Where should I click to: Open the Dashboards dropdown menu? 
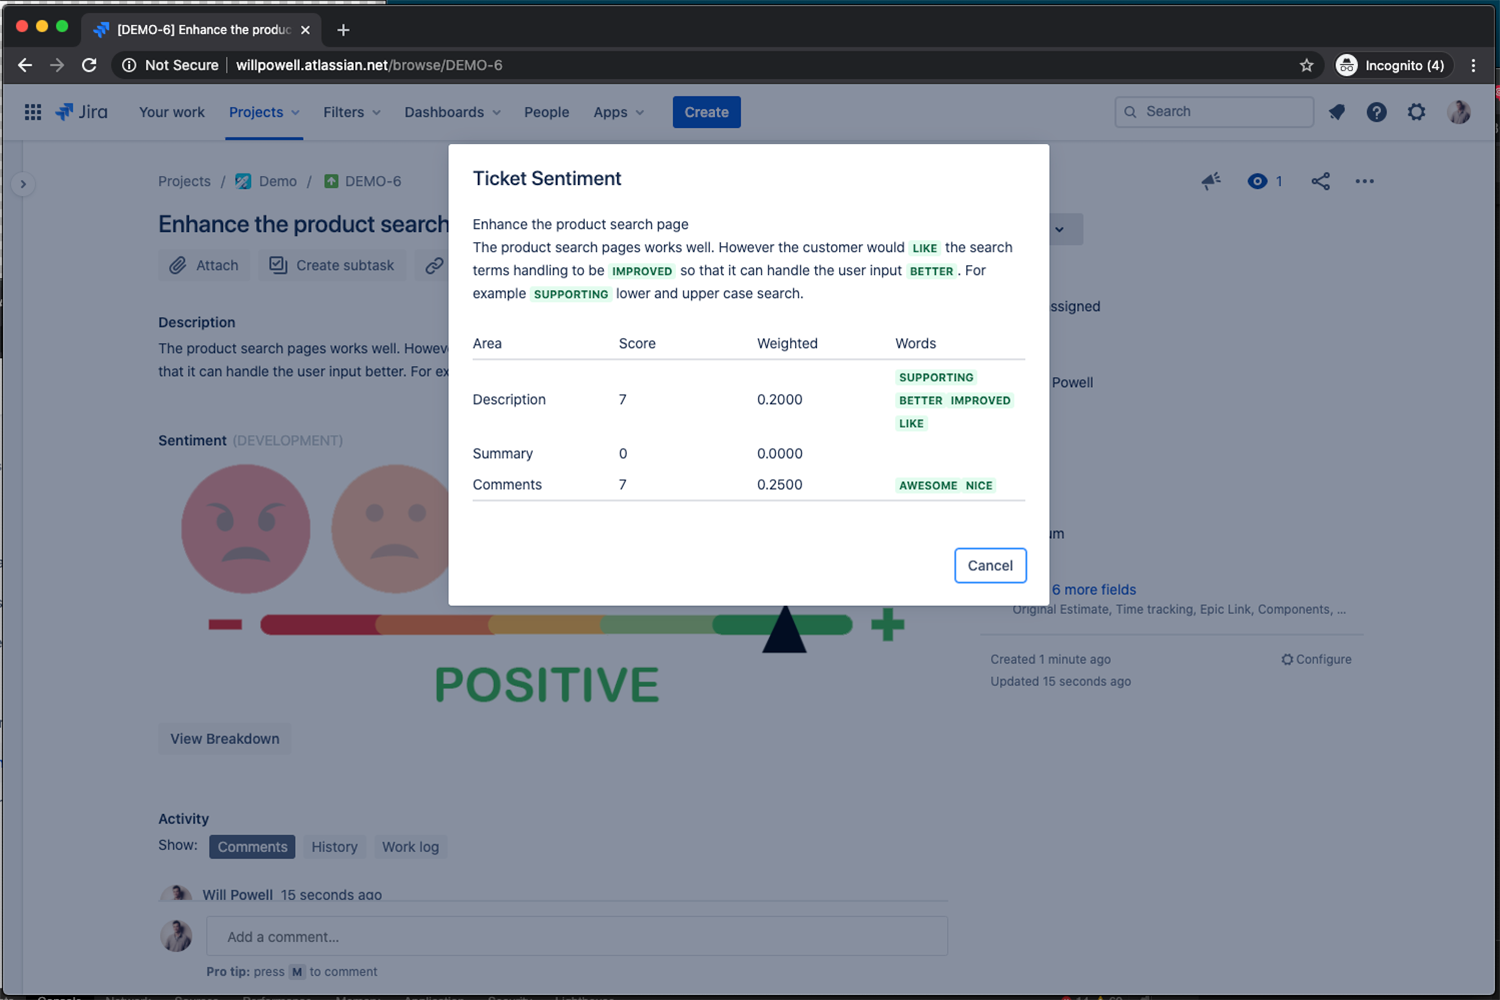pos(453,112)
